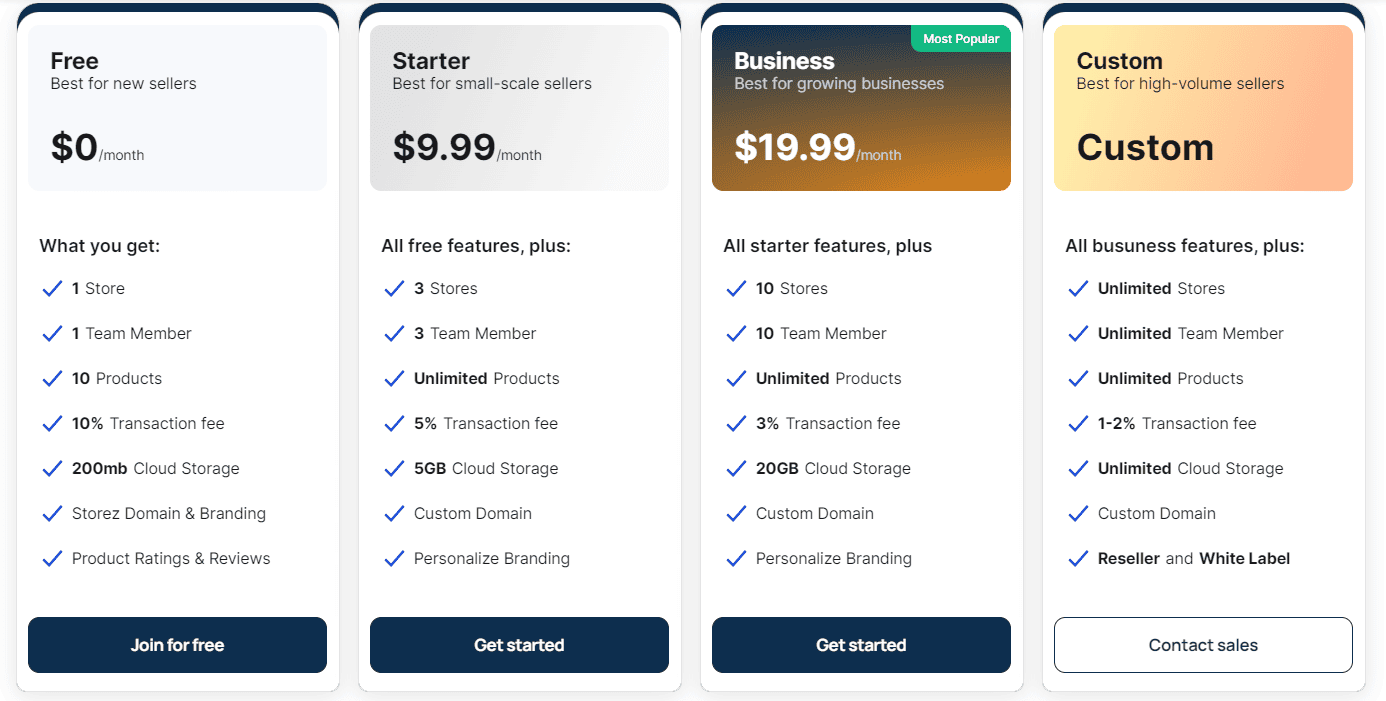Click the checkmark next to Unlimited Products in Starter

(x=394, y=378)
